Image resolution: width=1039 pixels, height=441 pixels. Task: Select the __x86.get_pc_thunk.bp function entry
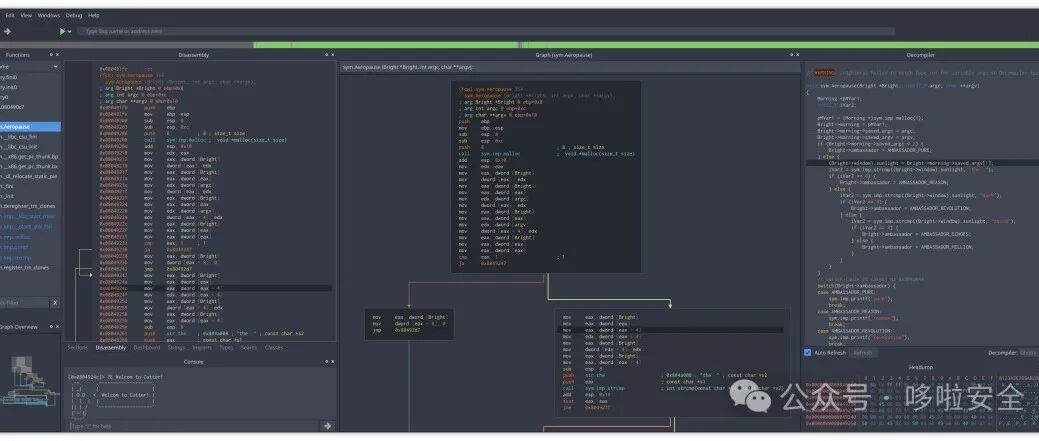pos(30,156)
